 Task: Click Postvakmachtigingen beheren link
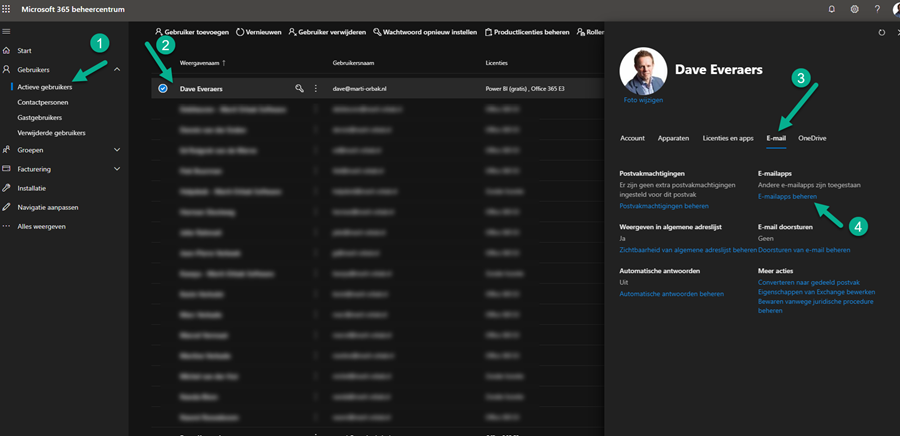tap(664, 206)
